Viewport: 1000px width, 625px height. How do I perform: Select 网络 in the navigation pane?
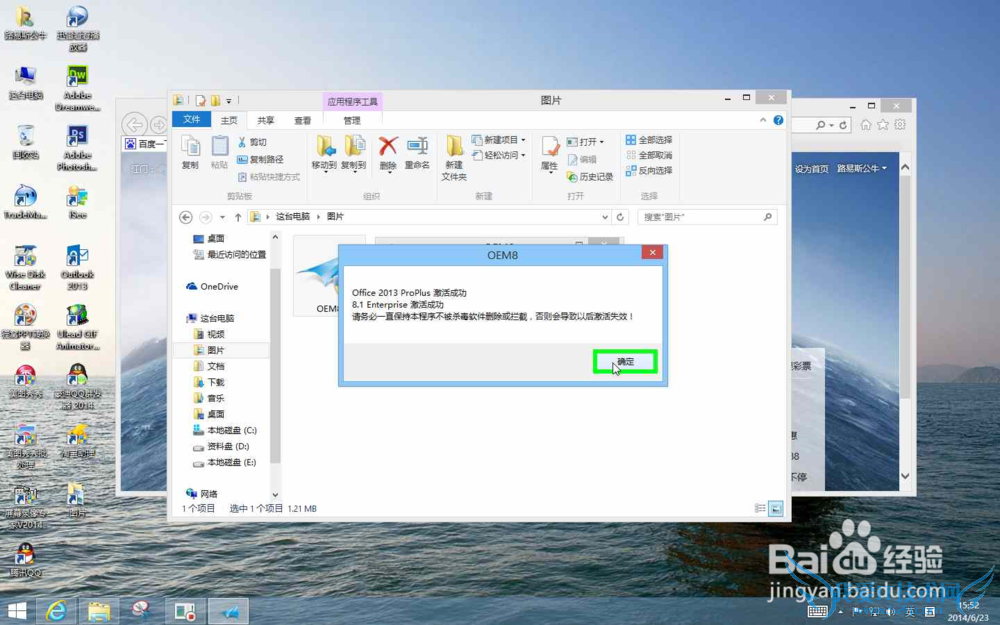pos(202,494)
